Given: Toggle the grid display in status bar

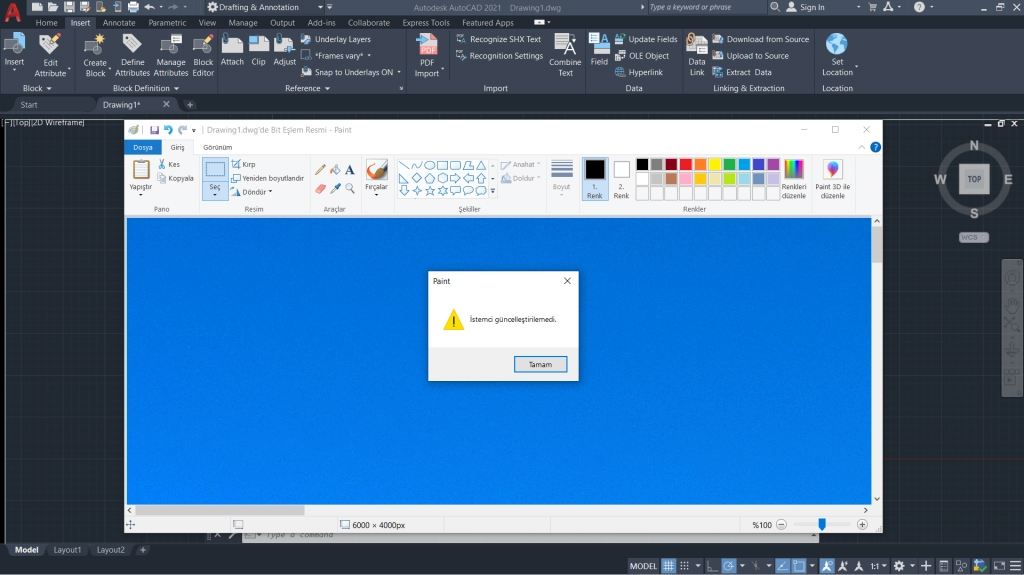Looking at the screenshot, I should point(668,566).
